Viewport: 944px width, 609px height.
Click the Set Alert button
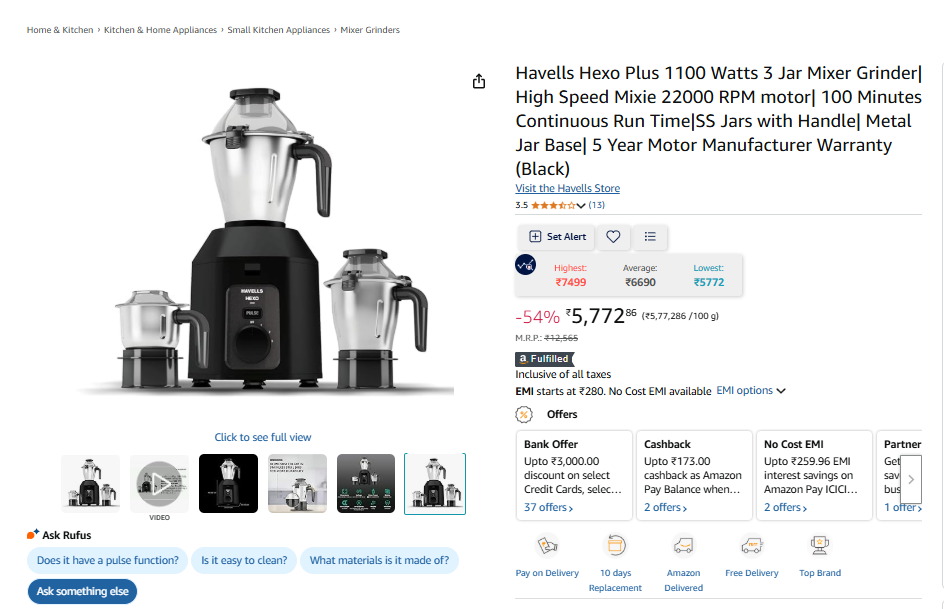click(x=557, y=236)
